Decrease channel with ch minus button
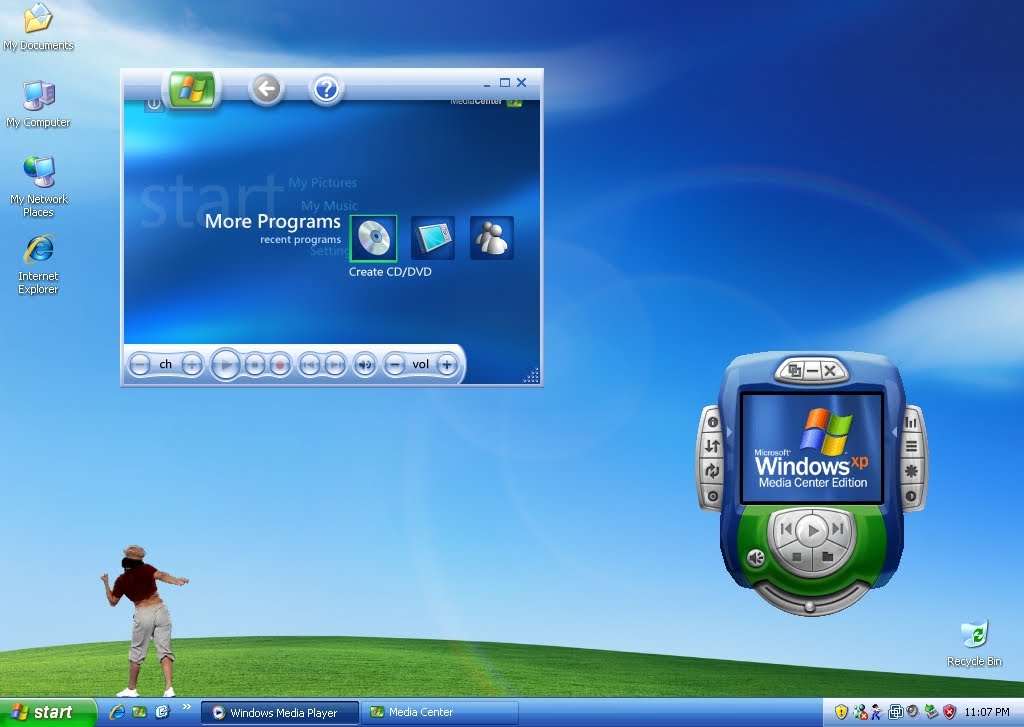The width and height of the screenshot is (1024, 727). pyautogui.click(x=140, y=364)
